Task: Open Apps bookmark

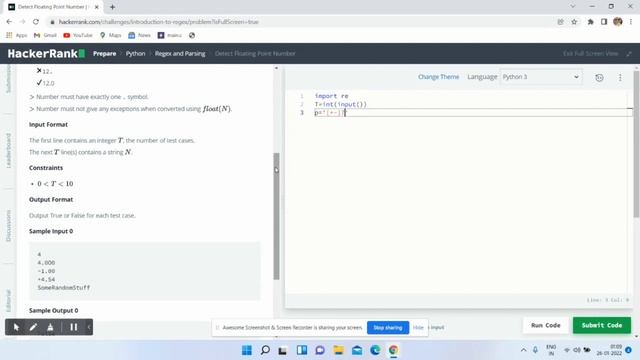Action: click(x=17, y=36)
